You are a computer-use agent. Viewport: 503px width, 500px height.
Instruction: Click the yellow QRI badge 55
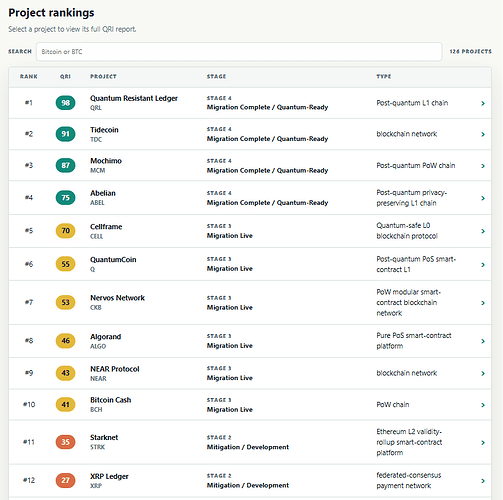(x=65, y=264)
